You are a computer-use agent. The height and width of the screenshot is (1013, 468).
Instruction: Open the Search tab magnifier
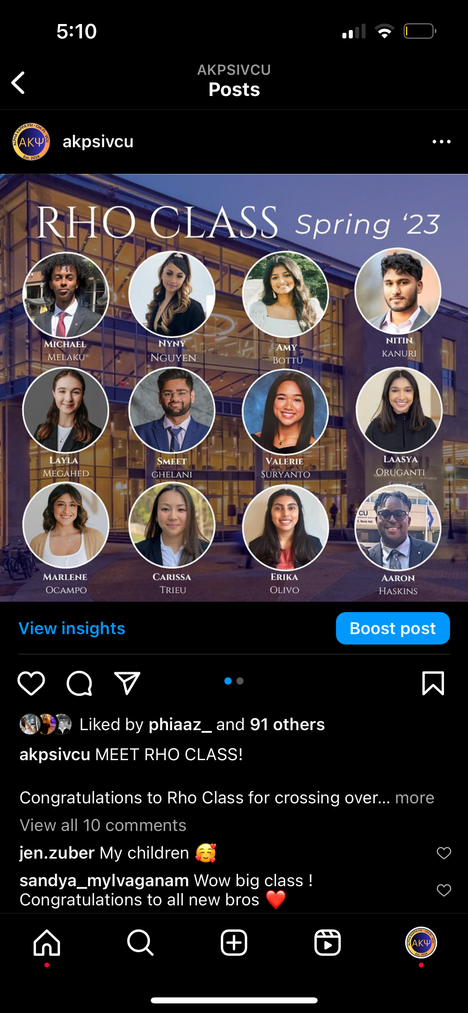click(140, 943)
